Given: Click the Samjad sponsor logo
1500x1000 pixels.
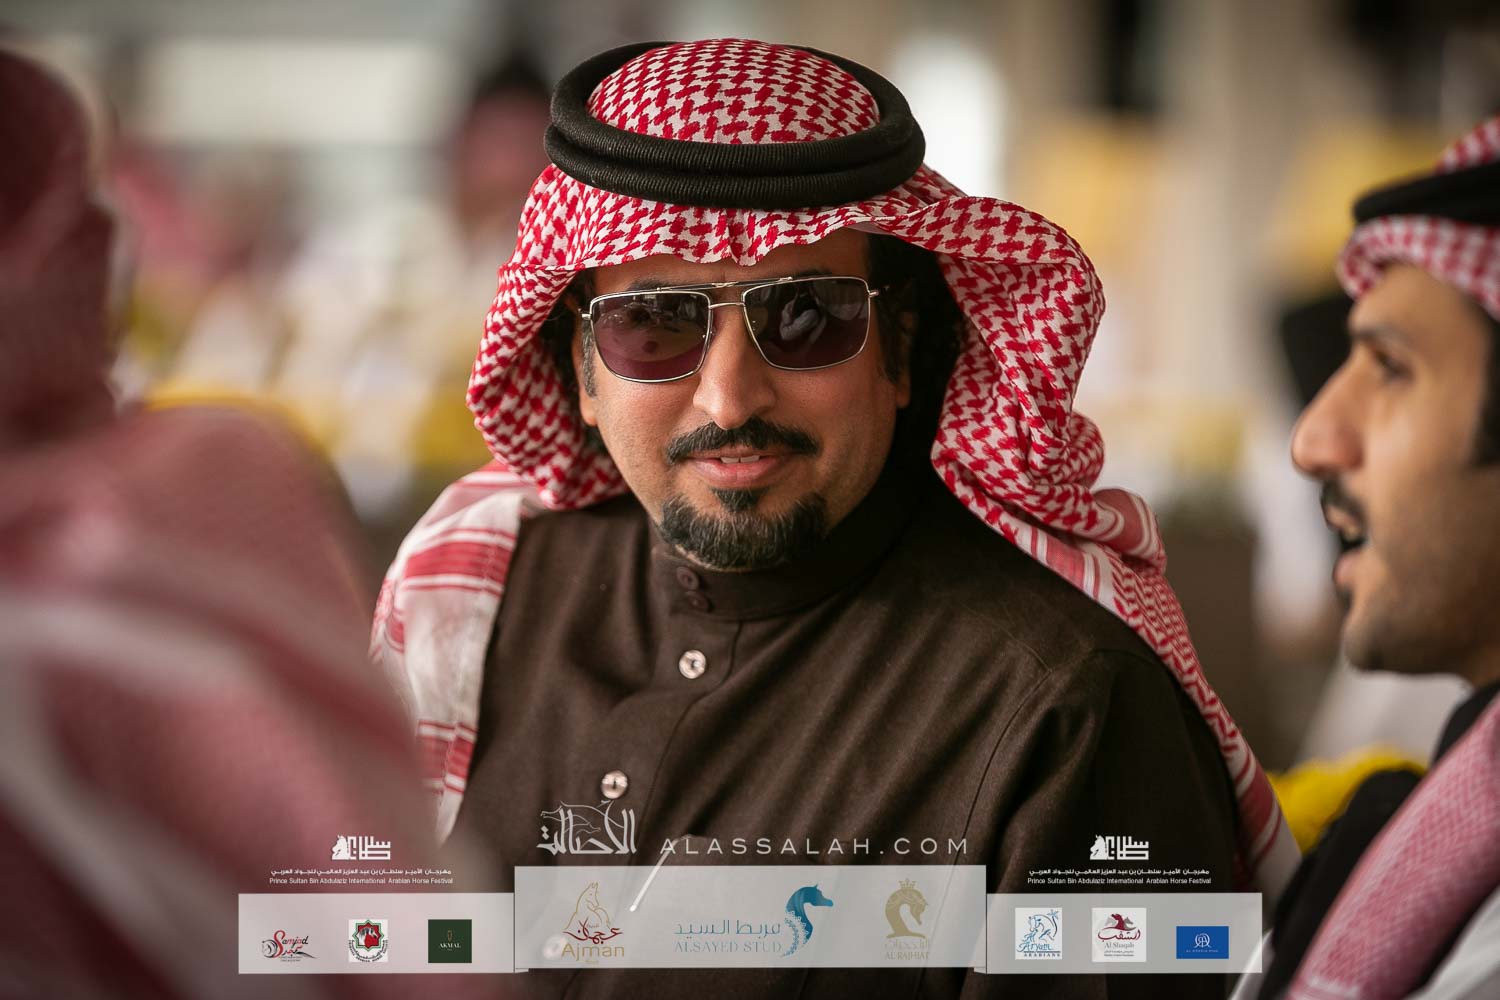Looking at the screenshot, I should coord(288,941).
